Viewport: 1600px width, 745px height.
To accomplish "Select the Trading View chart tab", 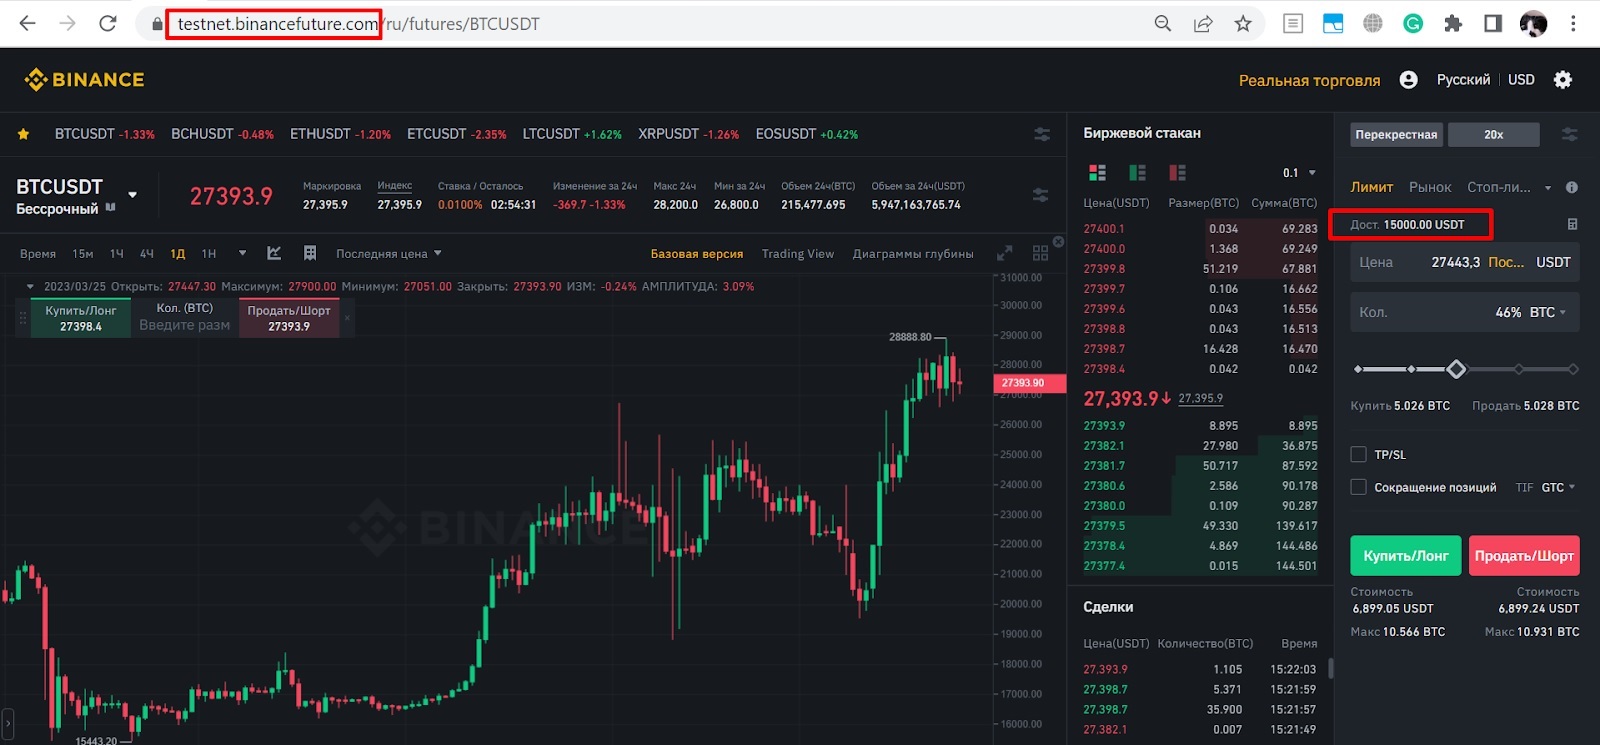I will tap(797, 254).
